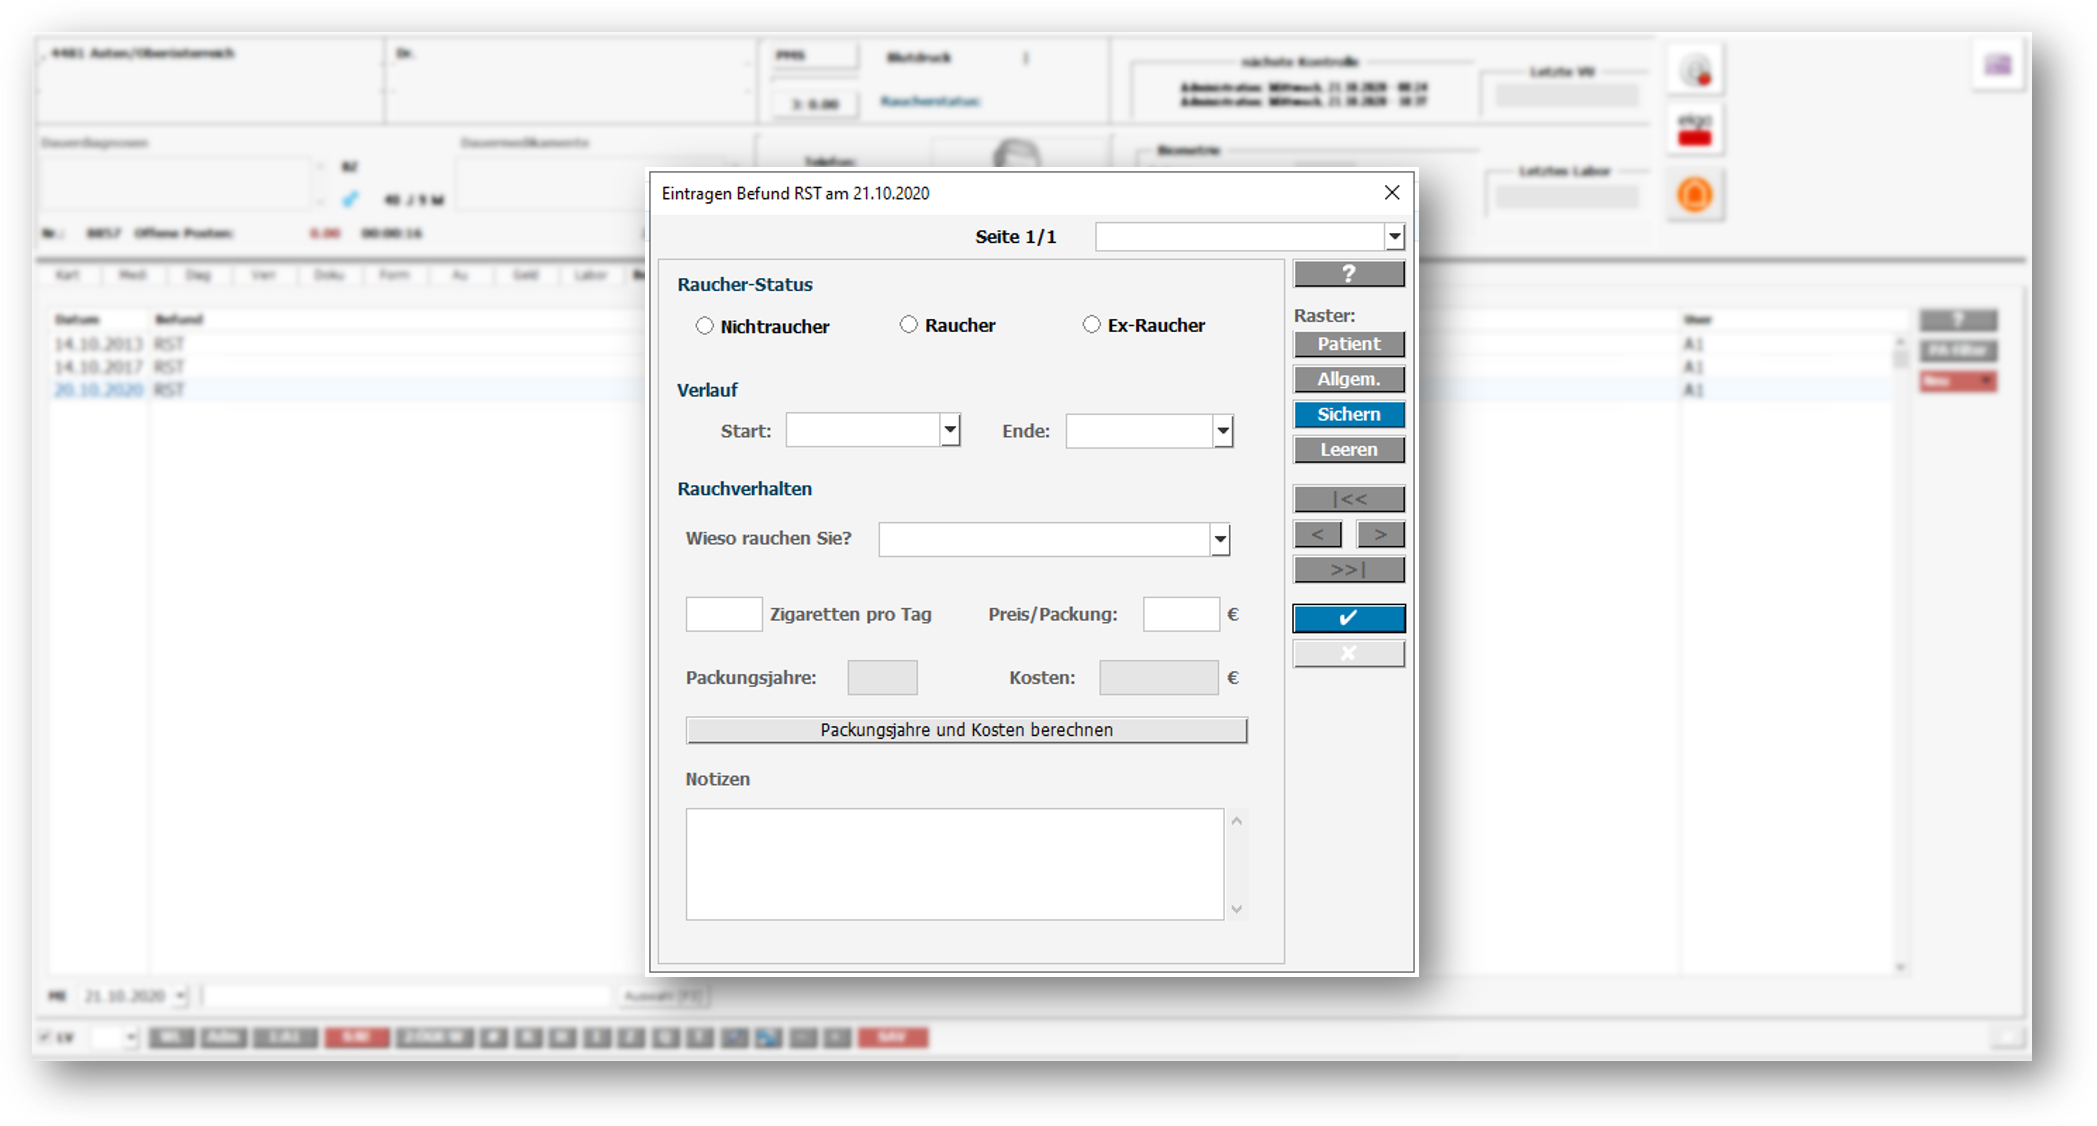Confirm entry with blue checkmark button
Screen dimensions: 2097x1126
tap(1349, 618)
